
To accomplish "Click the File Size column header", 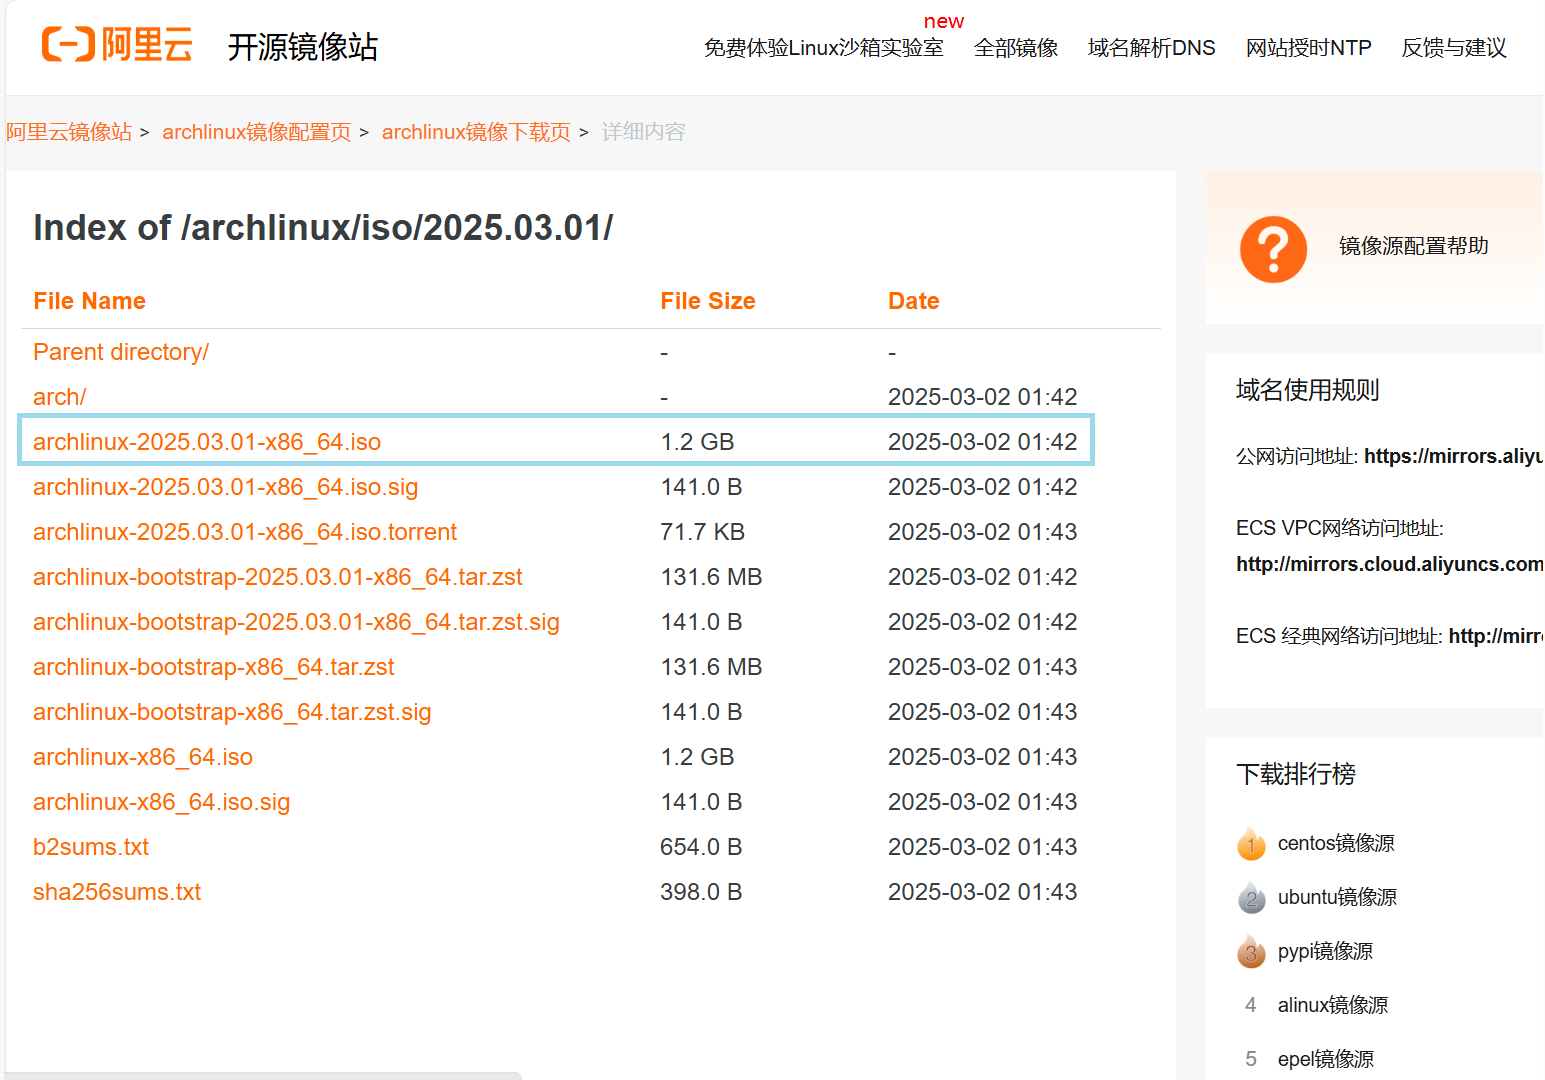I will [707, 301].
